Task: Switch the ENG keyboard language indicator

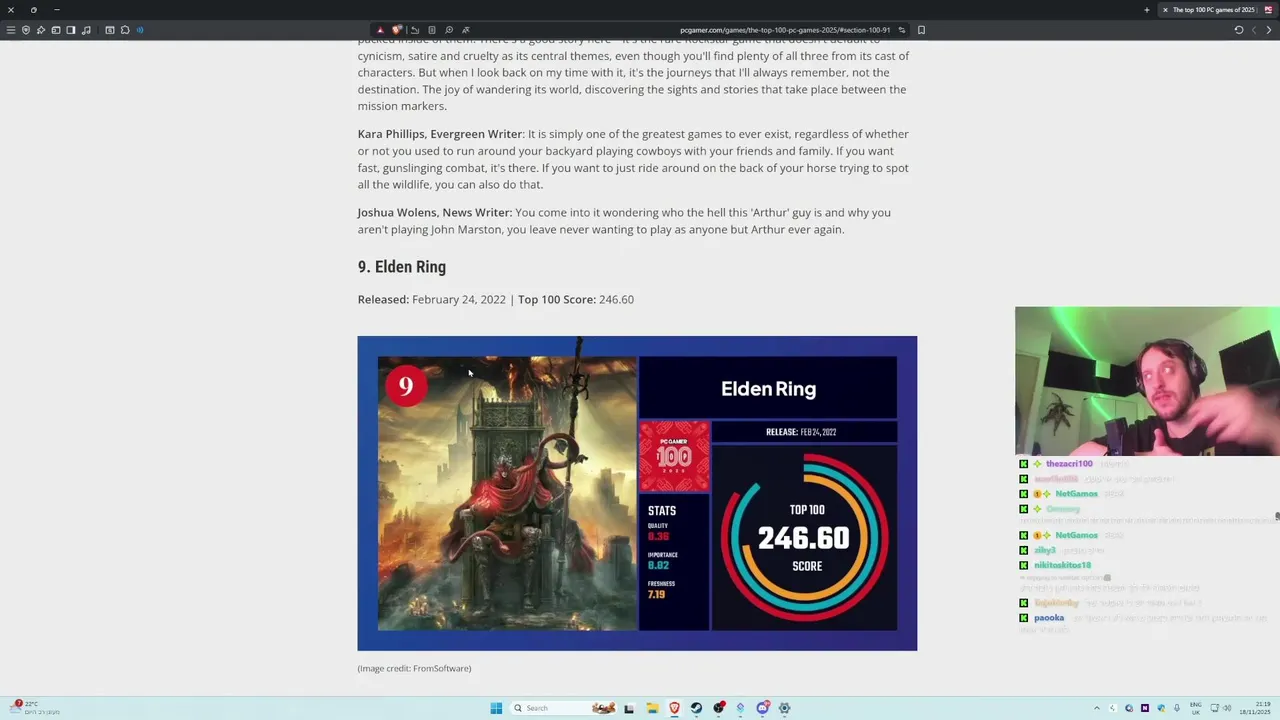Action: tap(1195, 708)
